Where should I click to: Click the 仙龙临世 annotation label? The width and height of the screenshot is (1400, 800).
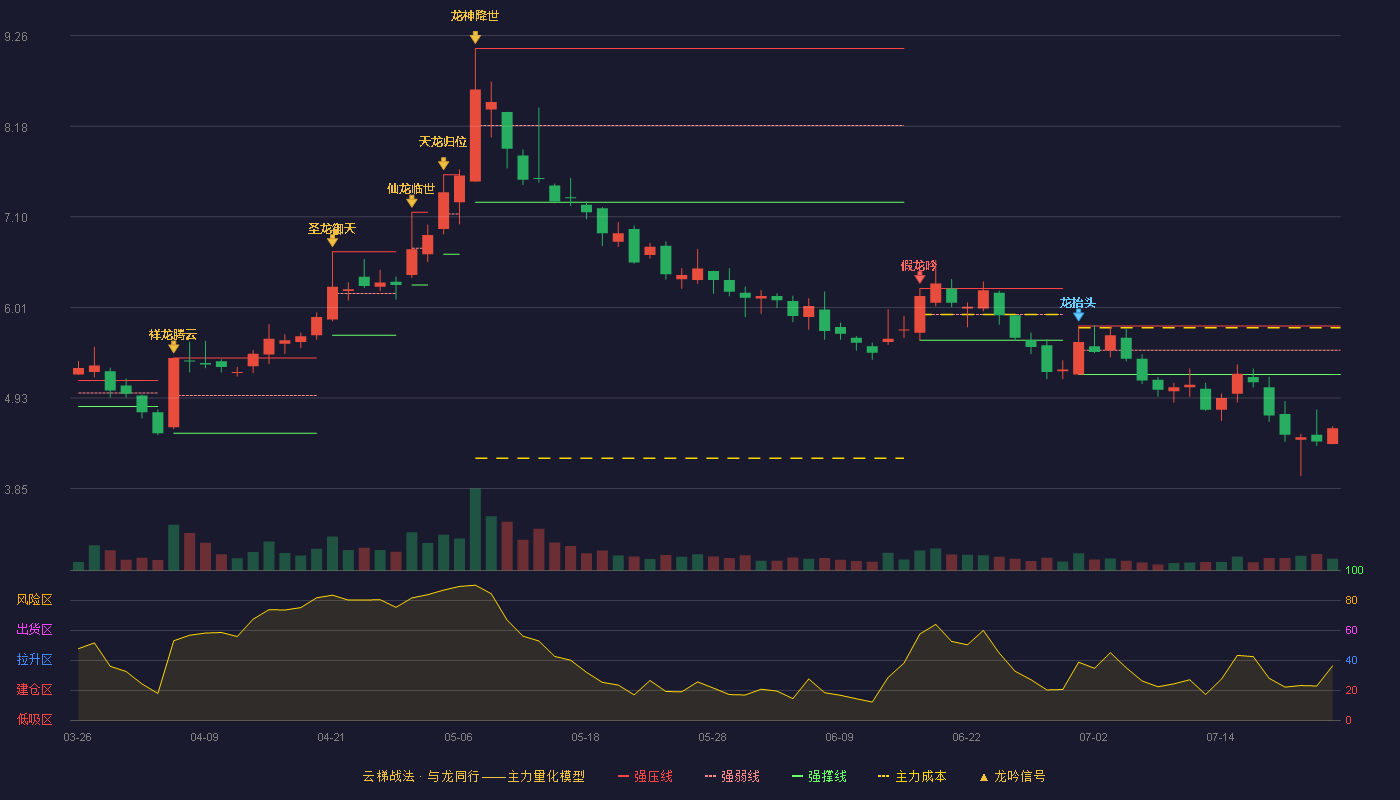click(x=411, y=188)
